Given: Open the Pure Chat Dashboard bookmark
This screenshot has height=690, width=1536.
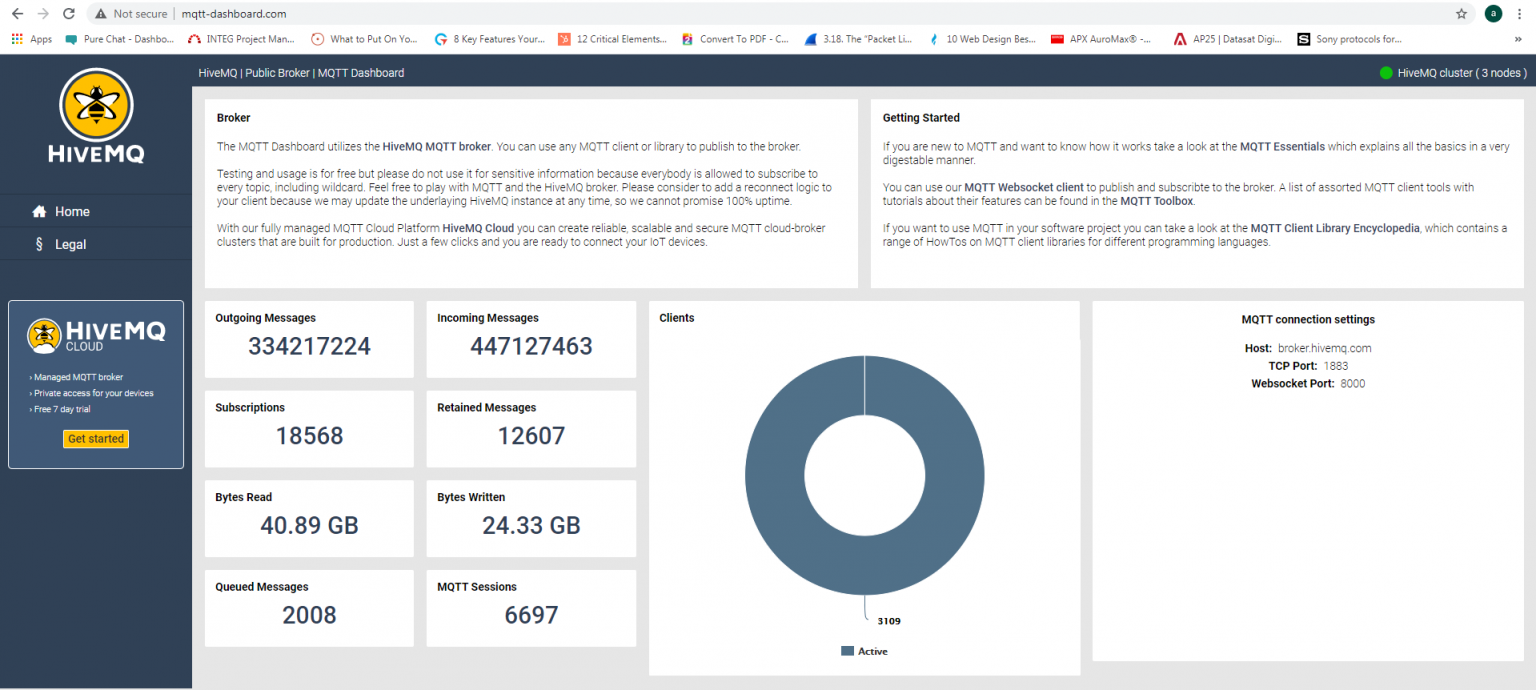Looking at the screenshot, I should click(119, 39).
